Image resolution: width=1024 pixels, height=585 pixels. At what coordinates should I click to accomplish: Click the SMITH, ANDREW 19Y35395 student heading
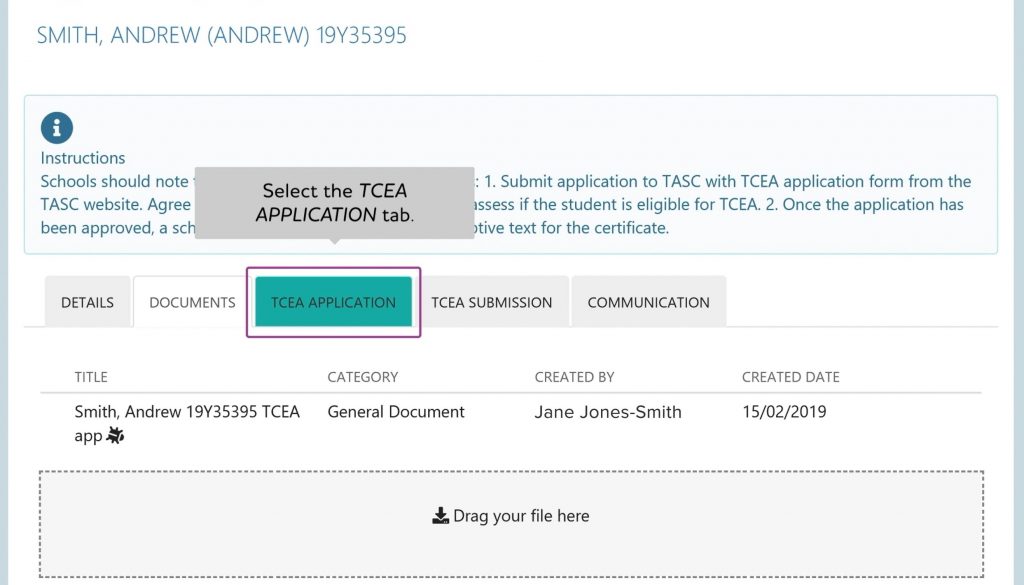pos(222,35)
